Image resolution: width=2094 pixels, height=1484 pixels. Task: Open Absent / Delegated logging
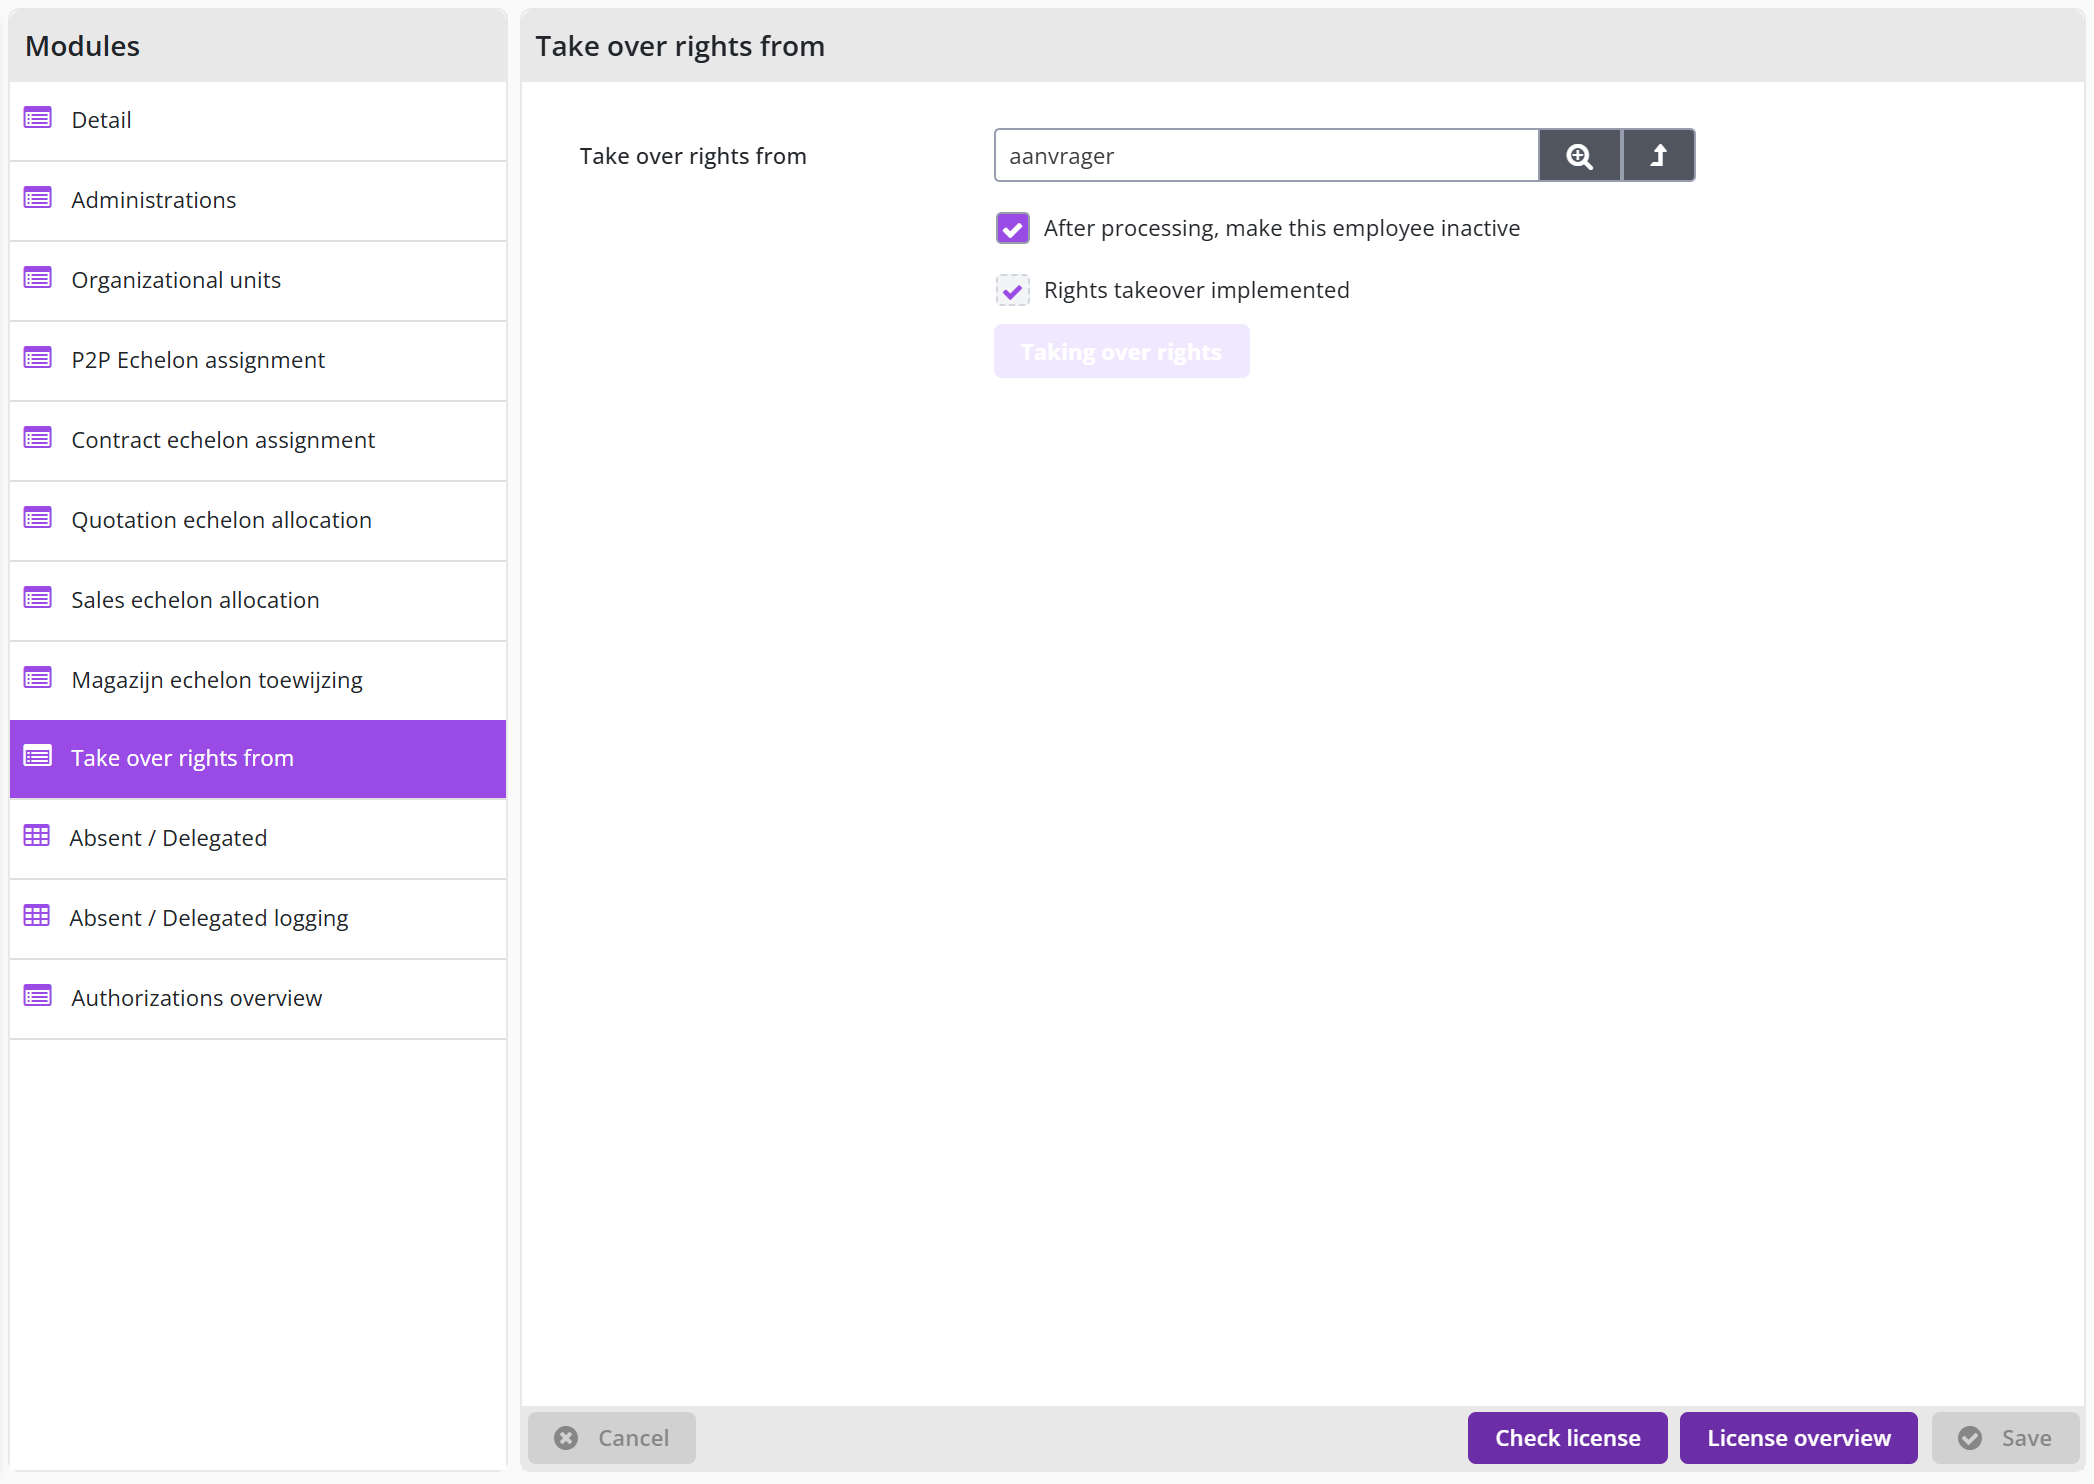coord(258,918)
